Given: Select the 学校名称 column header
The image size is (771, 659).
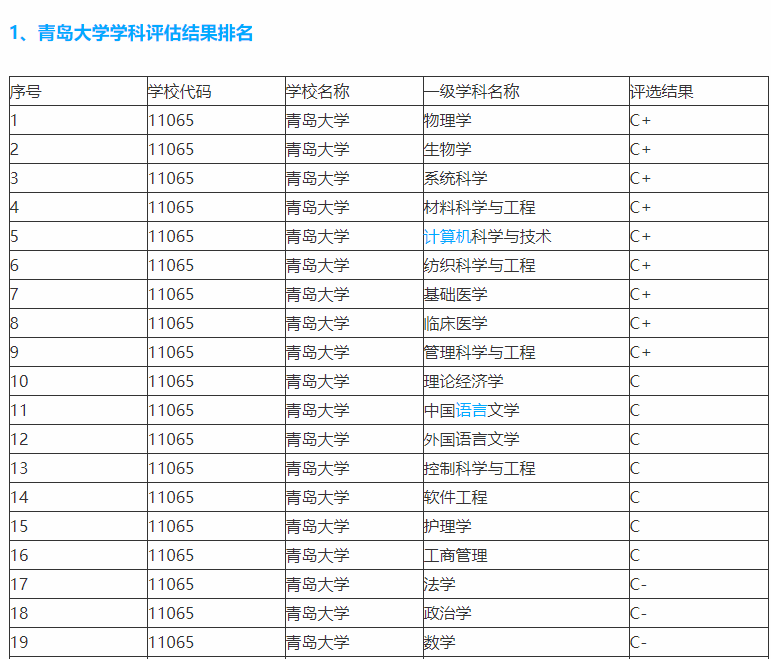Looking at the screenshot, I should [x=354, y=91].
